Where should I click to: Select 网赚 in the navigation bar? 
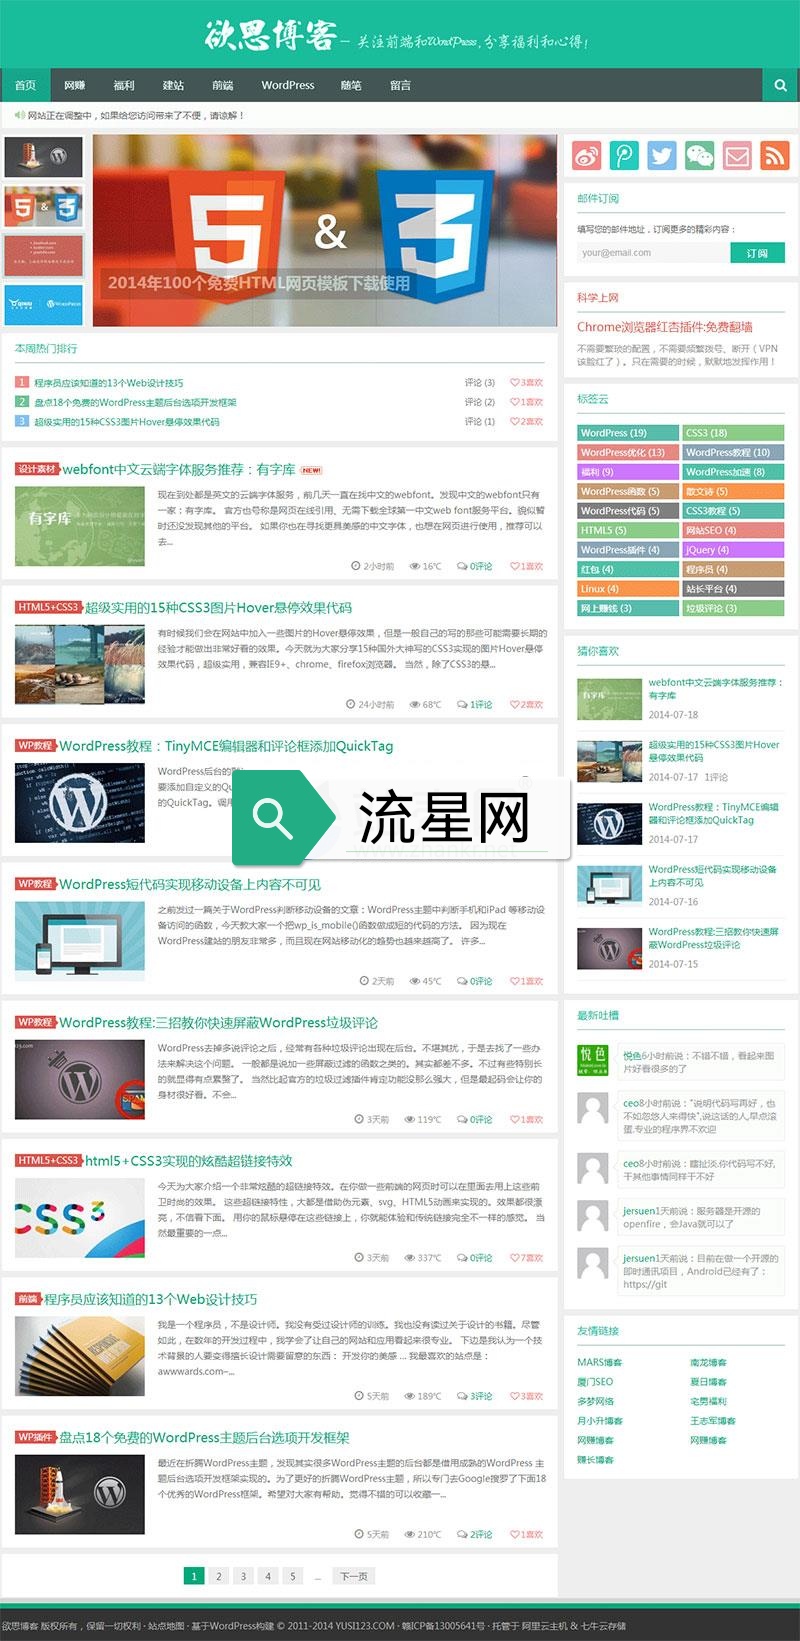(x=75, y=85)
